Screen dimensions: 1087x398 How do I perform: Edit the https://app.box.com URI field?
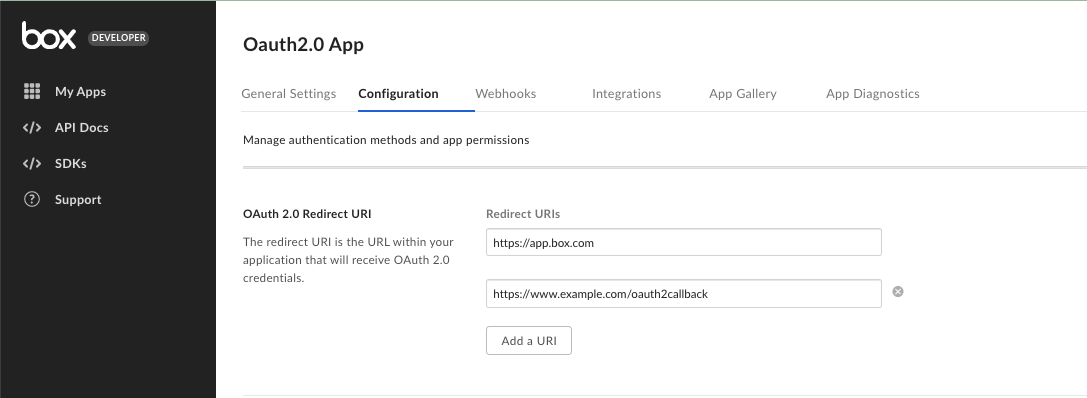point(684,243)
